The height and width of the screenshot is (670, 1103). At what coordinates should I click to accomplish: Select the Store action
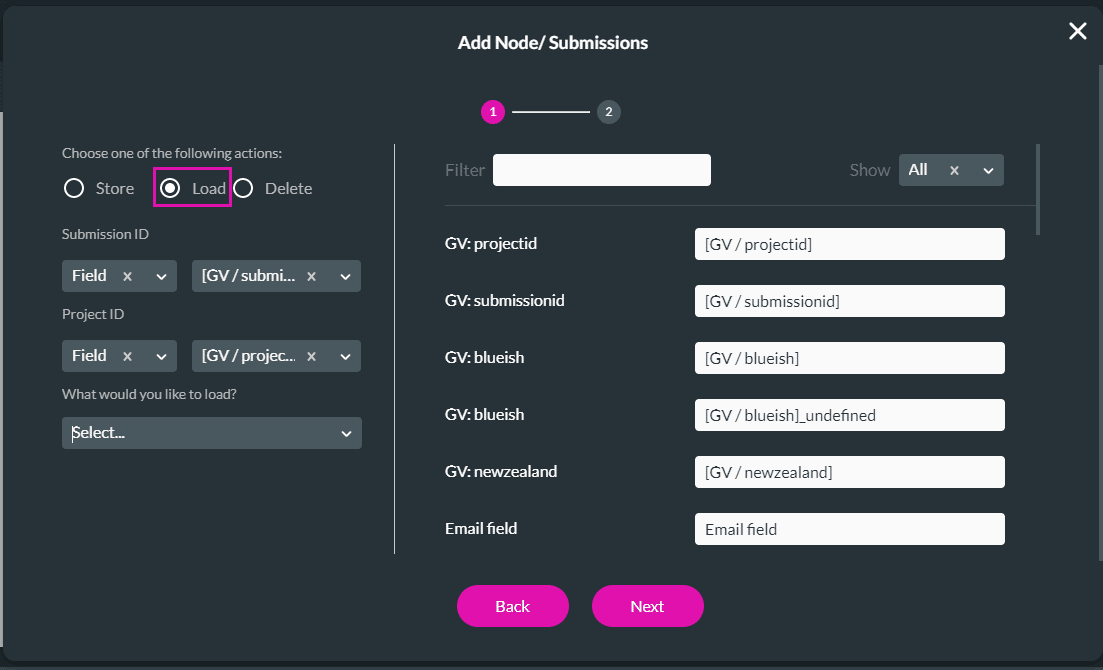point(73,188)
